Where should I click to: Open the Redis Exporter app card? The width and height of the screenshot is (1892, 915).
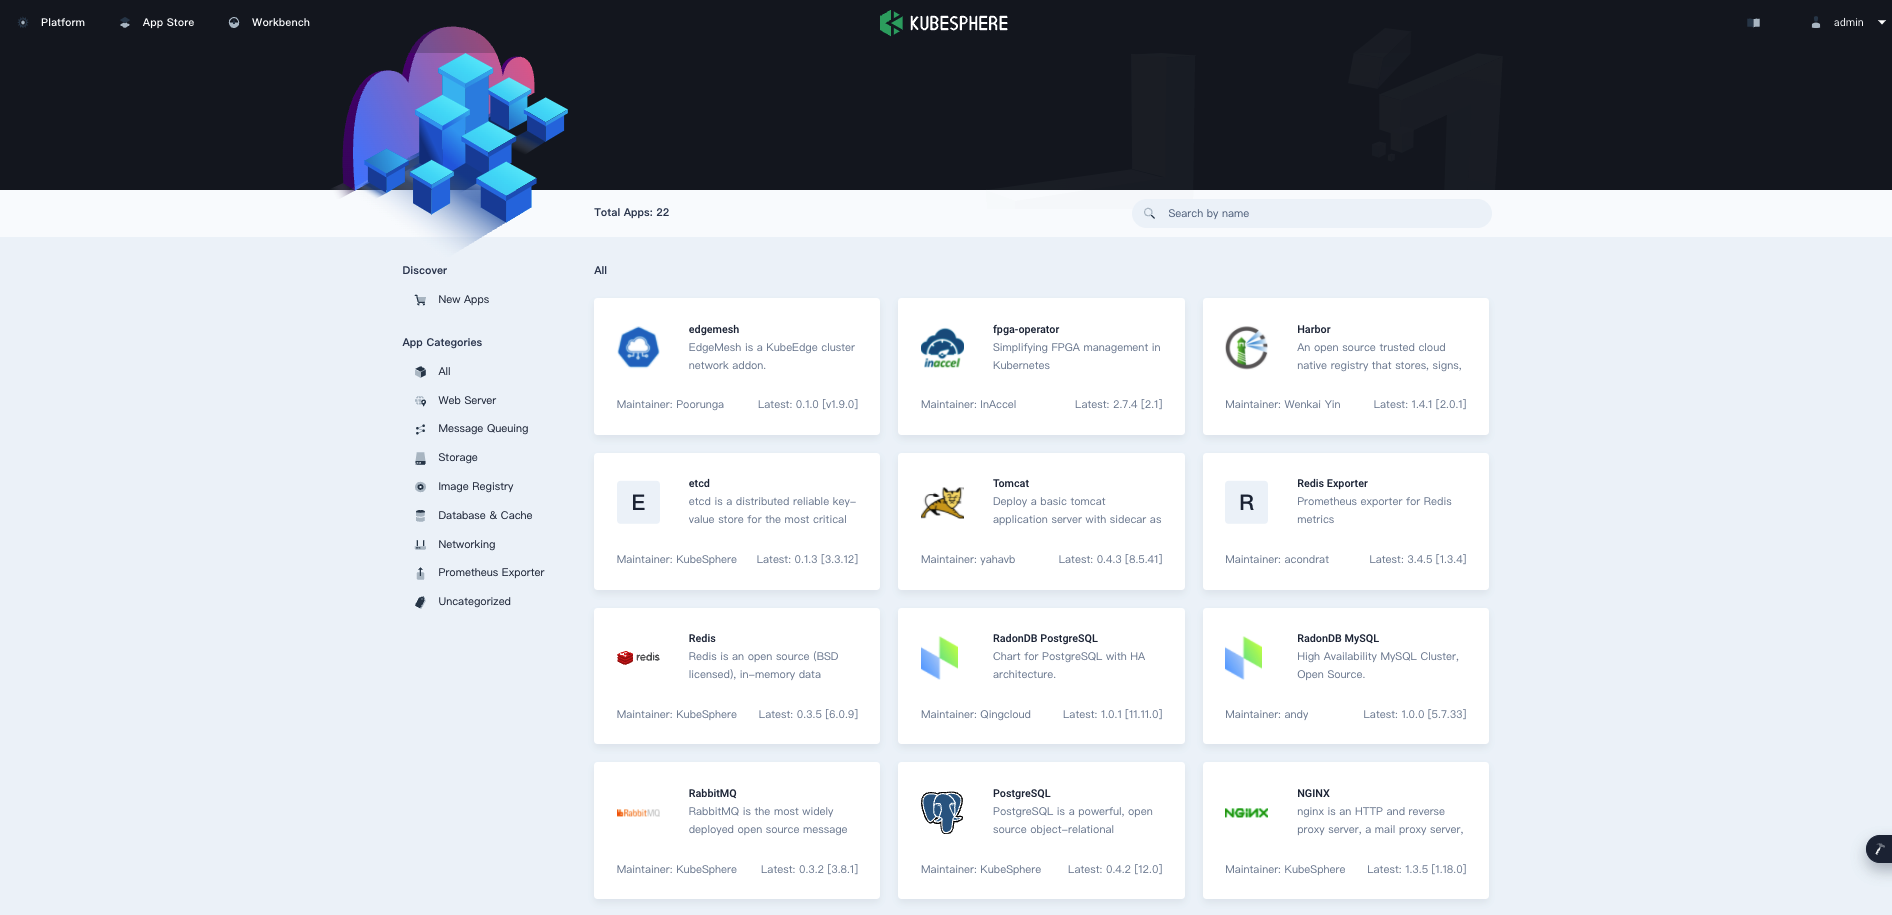1345,521
